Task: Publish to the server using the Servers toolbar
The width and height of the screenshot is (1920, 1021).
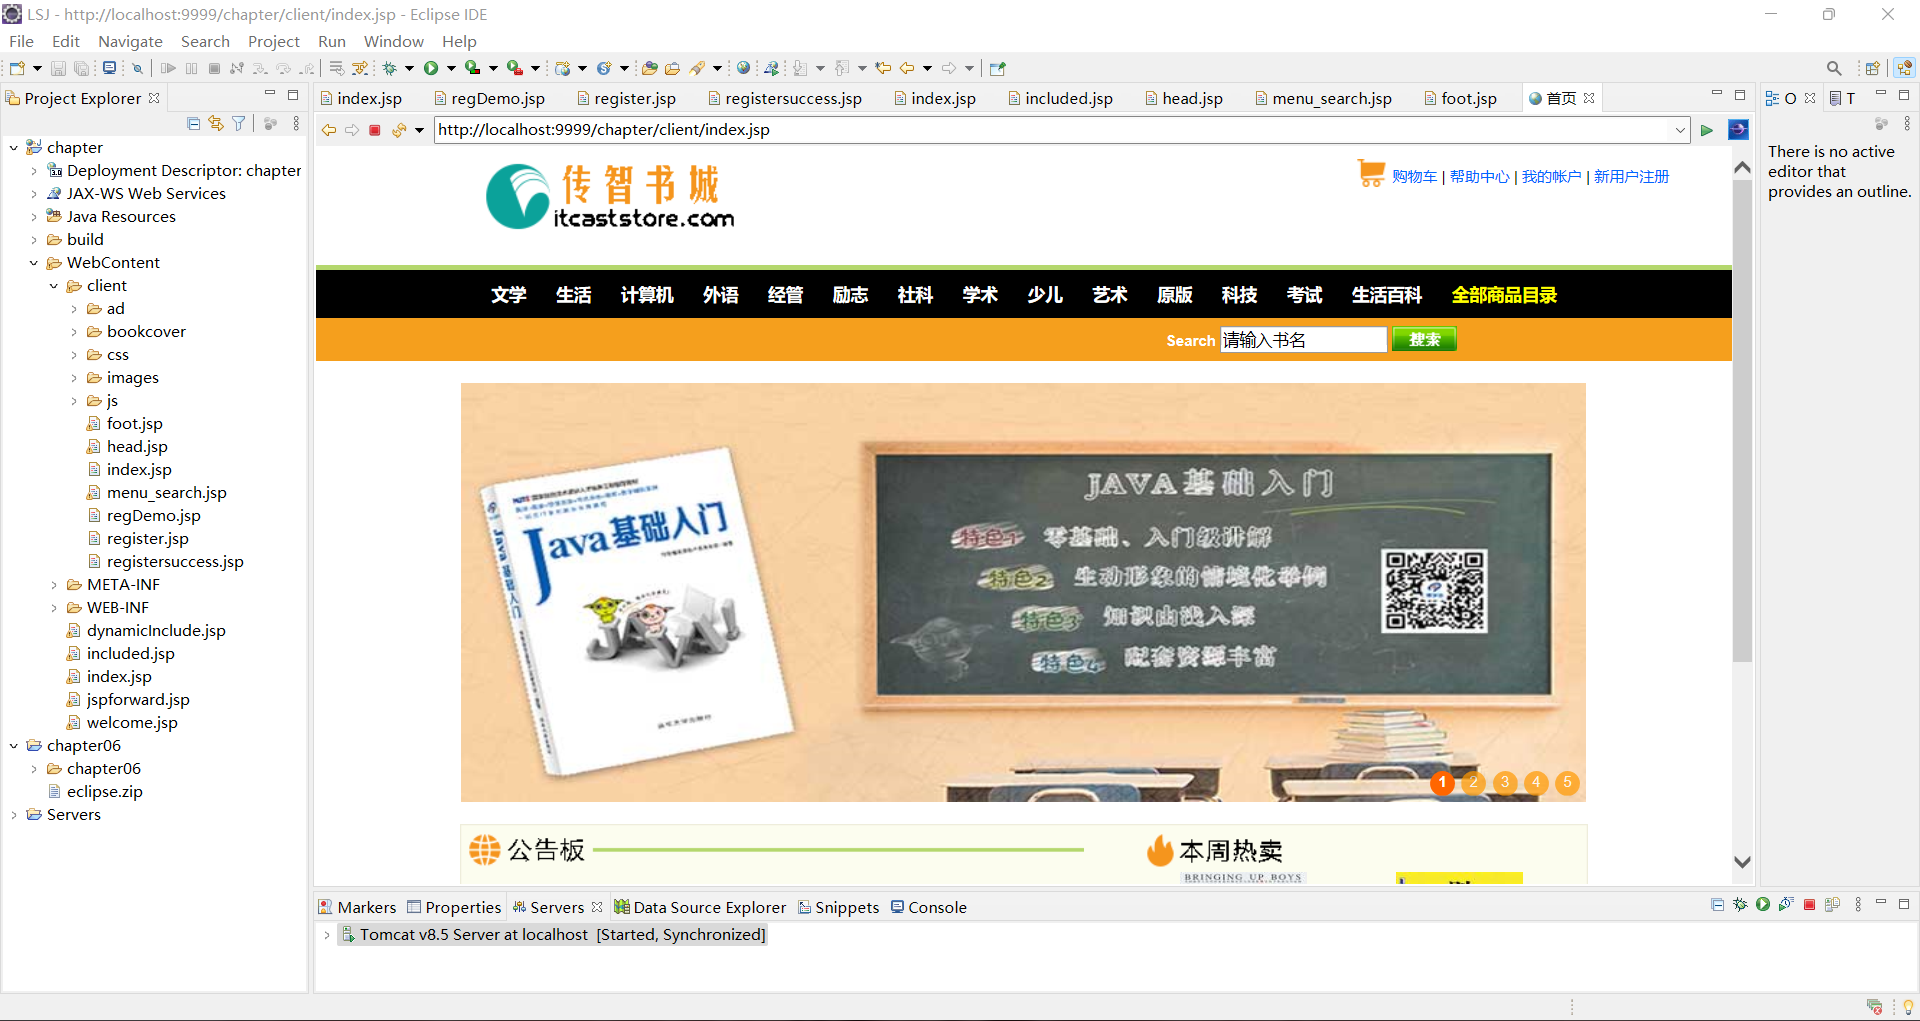Action: pyautogui.click(x=1833, y=904)
